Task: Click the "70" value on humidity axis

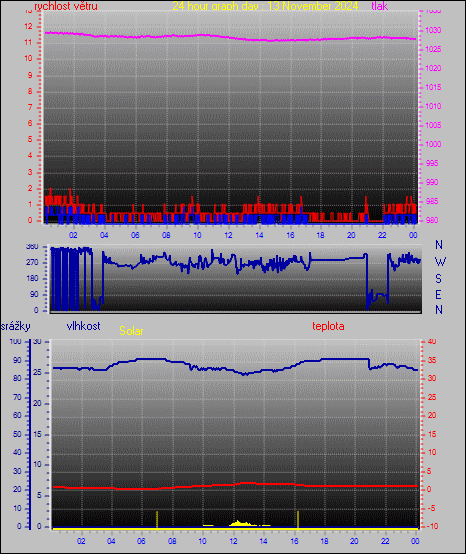Action: 17,397
